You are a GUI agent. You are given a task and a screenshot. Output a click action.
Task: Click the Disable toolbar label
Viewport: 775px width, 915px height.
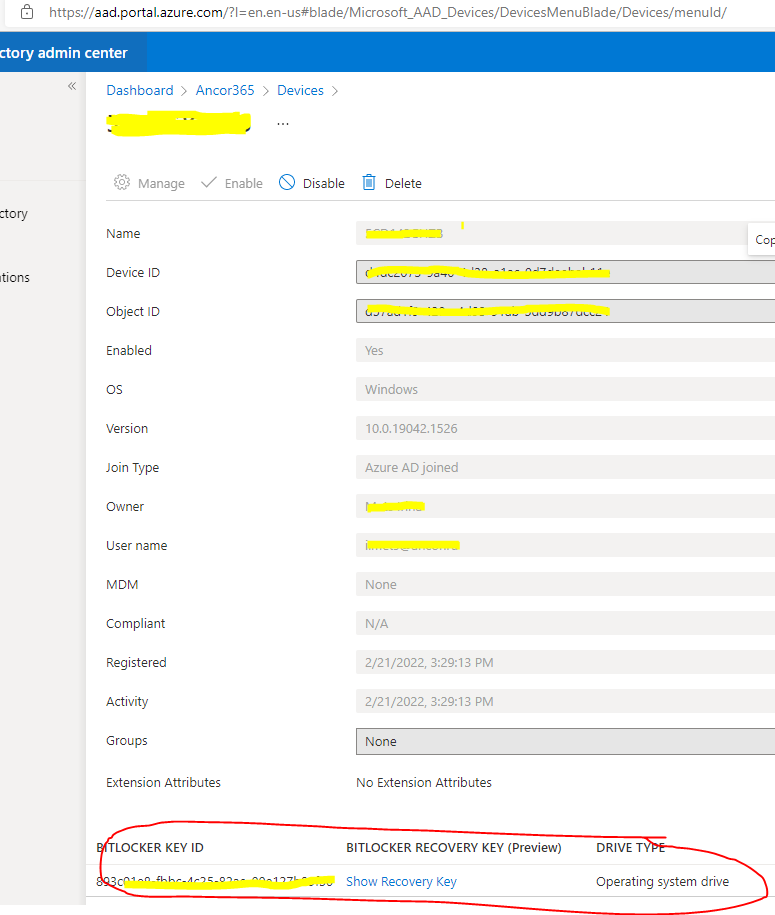pyautogui.click(x=323, y=183)
